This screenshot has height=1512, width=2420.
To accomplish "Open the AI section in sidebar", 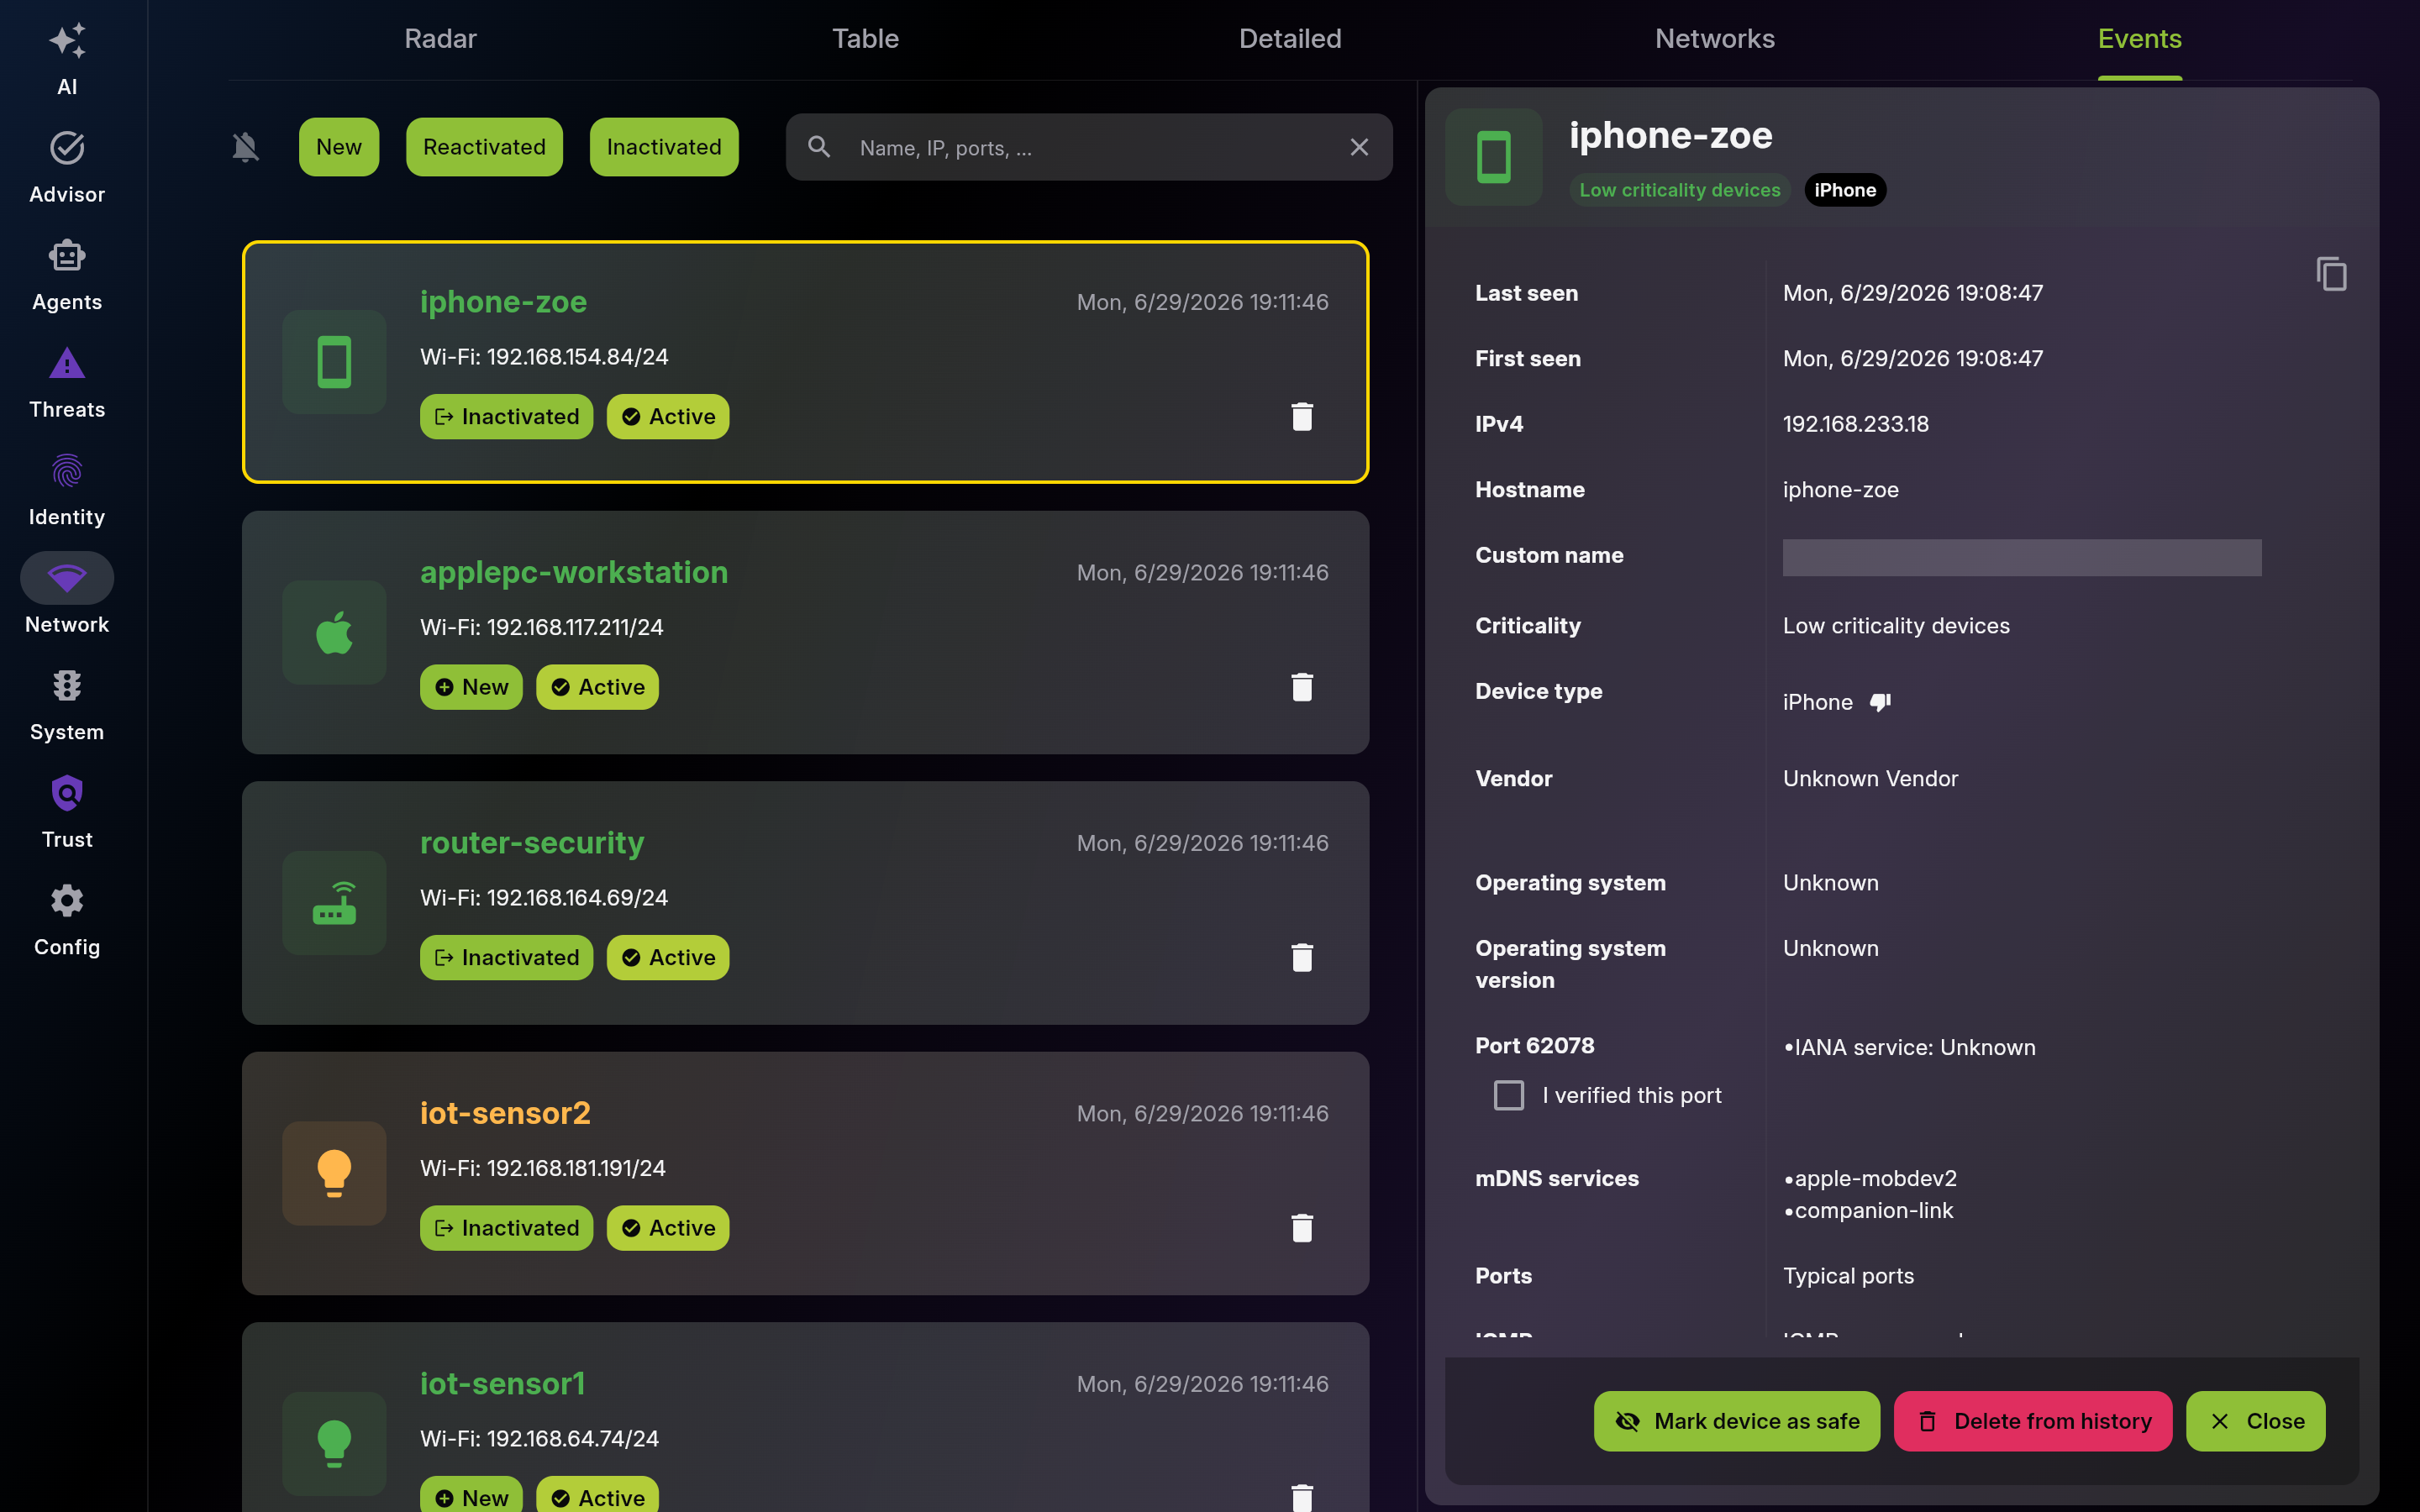I will pyautogui.click(x=67, y=59).
